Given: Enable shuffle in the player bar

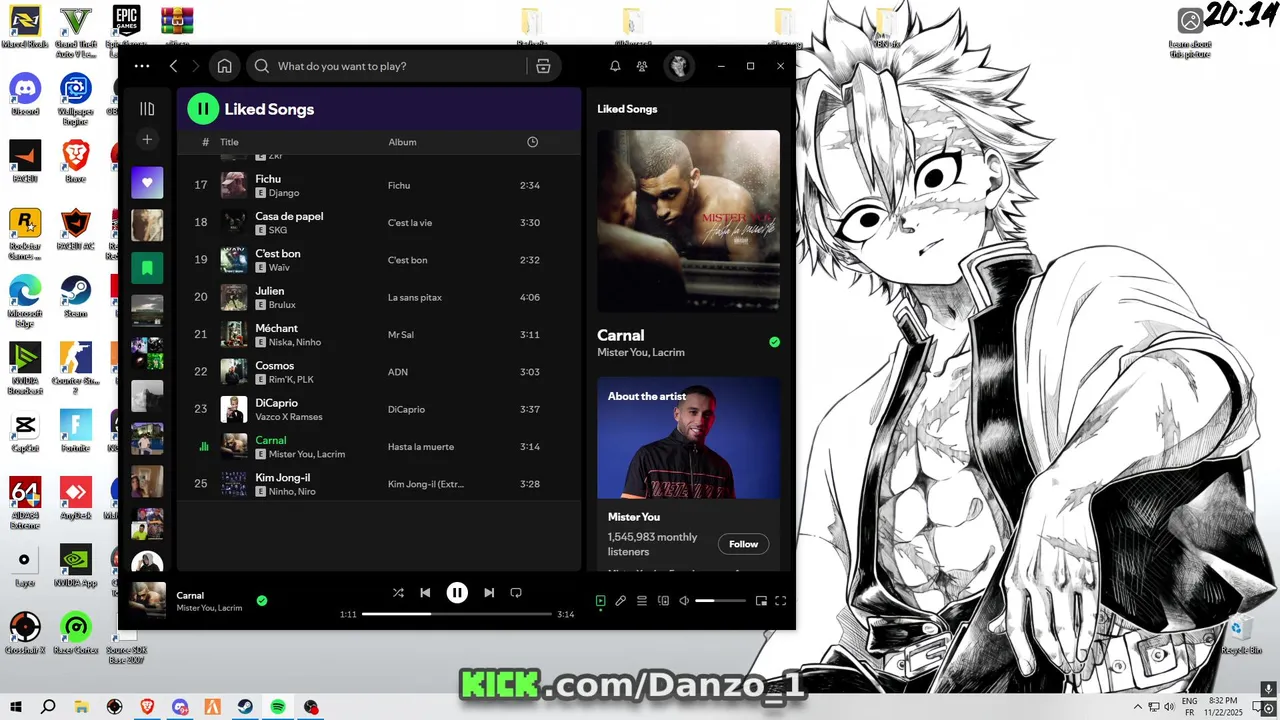Looking at the screenshot, I should 398,593.
